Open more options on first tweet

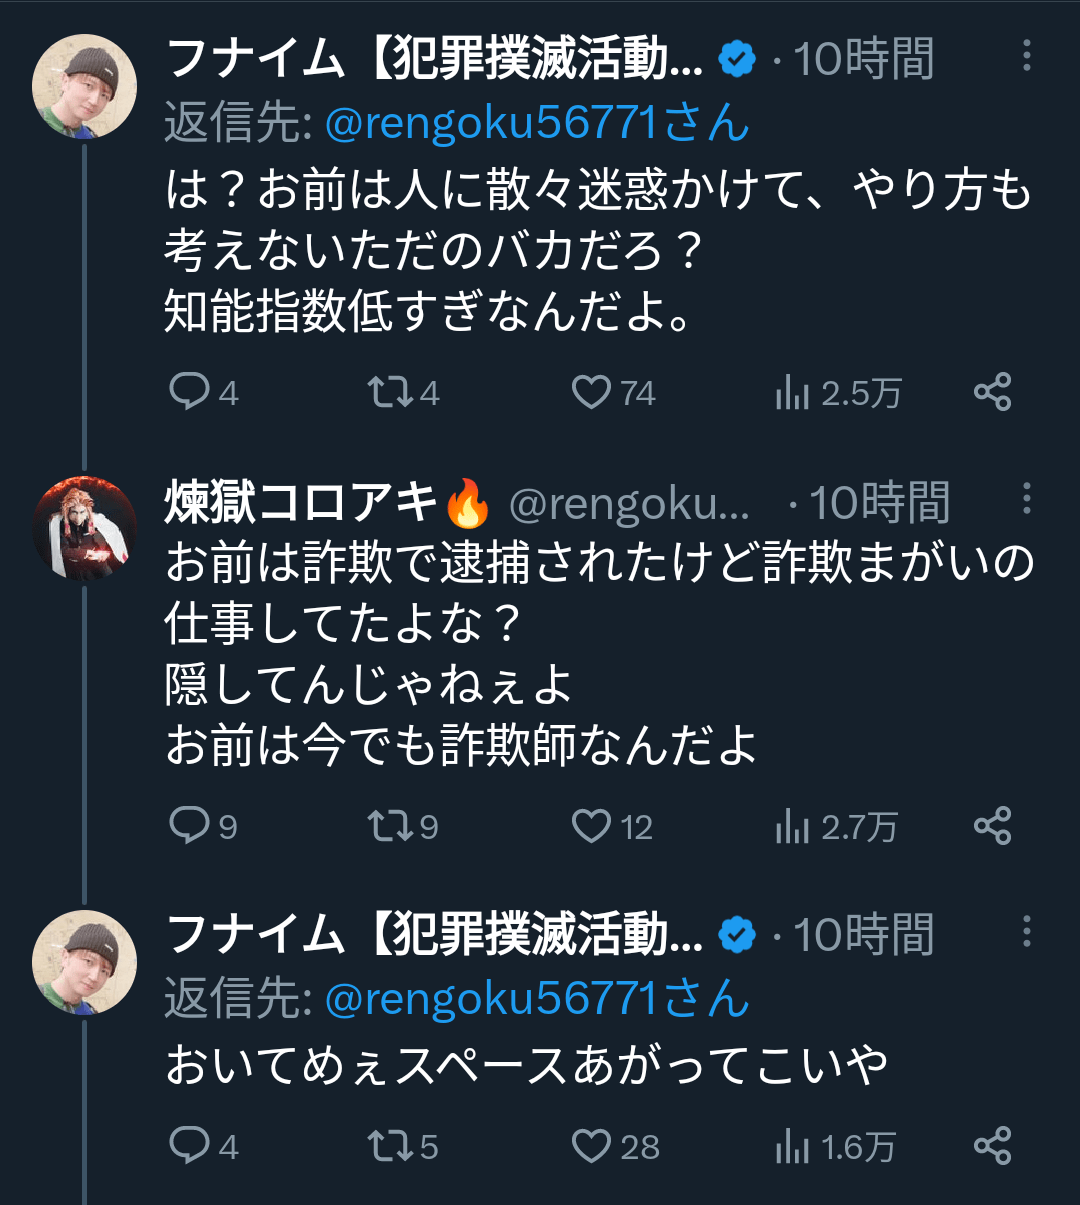pos(1026,56)
